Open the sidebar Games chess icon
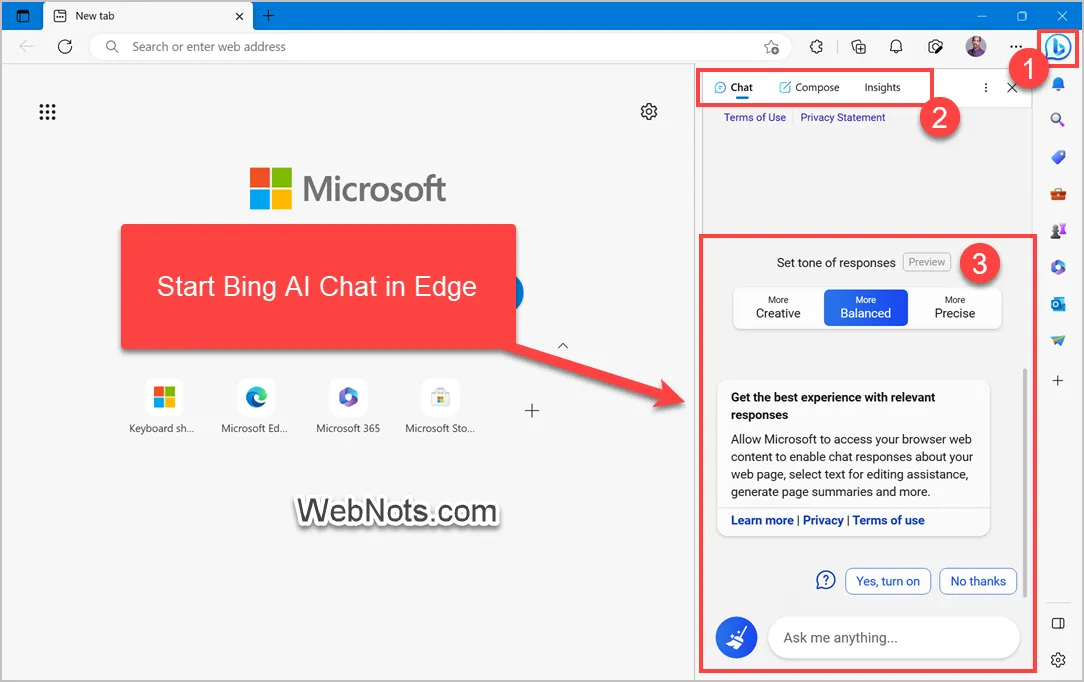Screen dimensions: 1084x682 point(1058,230)
